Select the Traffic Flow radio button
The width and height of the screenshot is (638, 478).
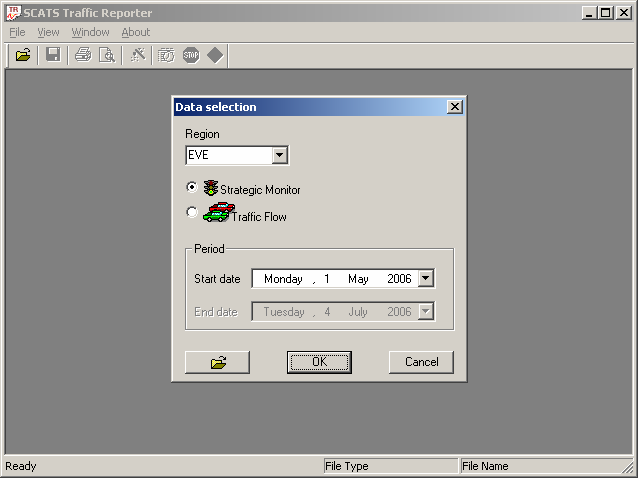coord(192,212)
